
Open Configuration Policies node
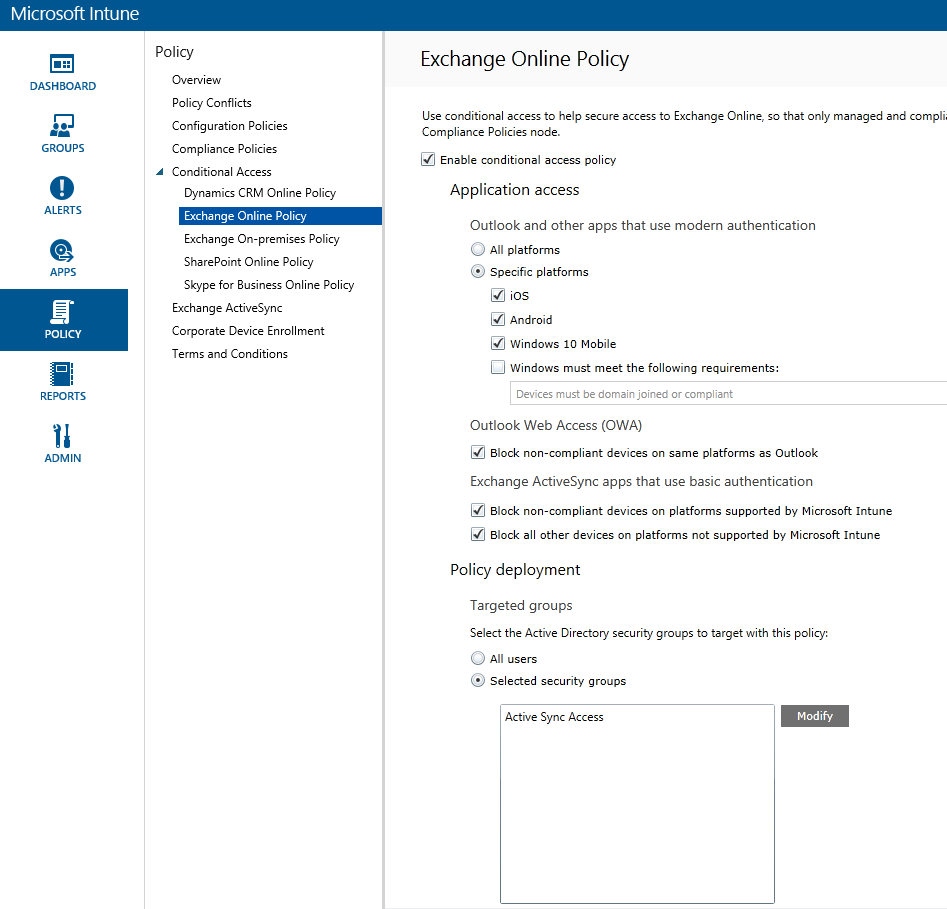230,126
